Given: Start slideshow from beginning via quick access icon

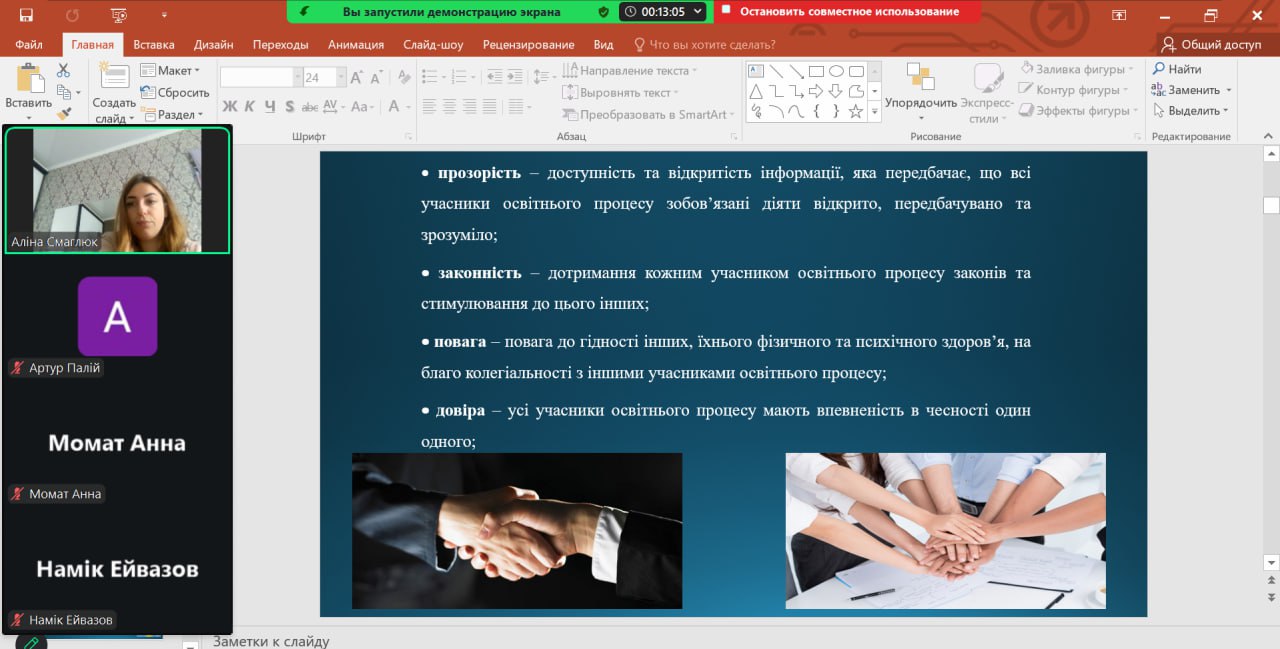Looking at the screenshot, I should click(119, 15).
